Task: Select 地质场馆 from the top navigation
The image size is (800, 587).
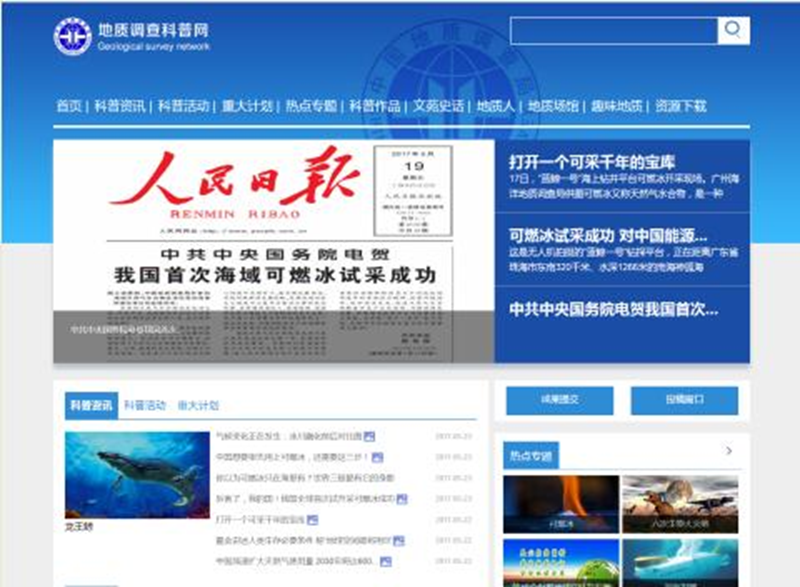Action: 553,106
